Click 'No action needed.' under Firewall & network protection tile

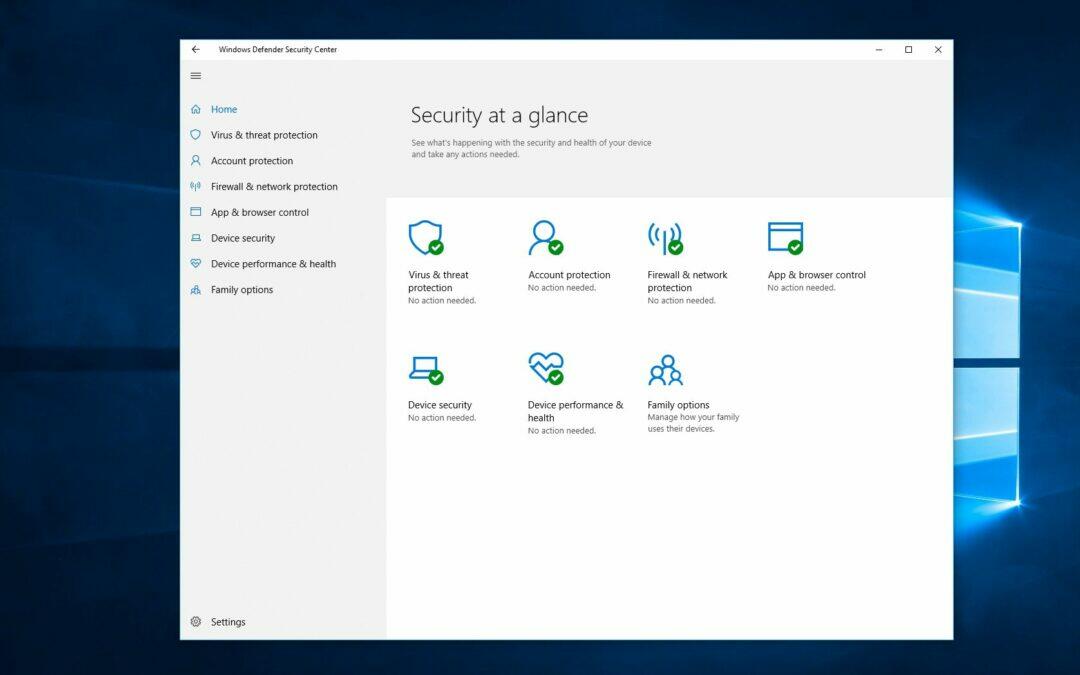681,301
